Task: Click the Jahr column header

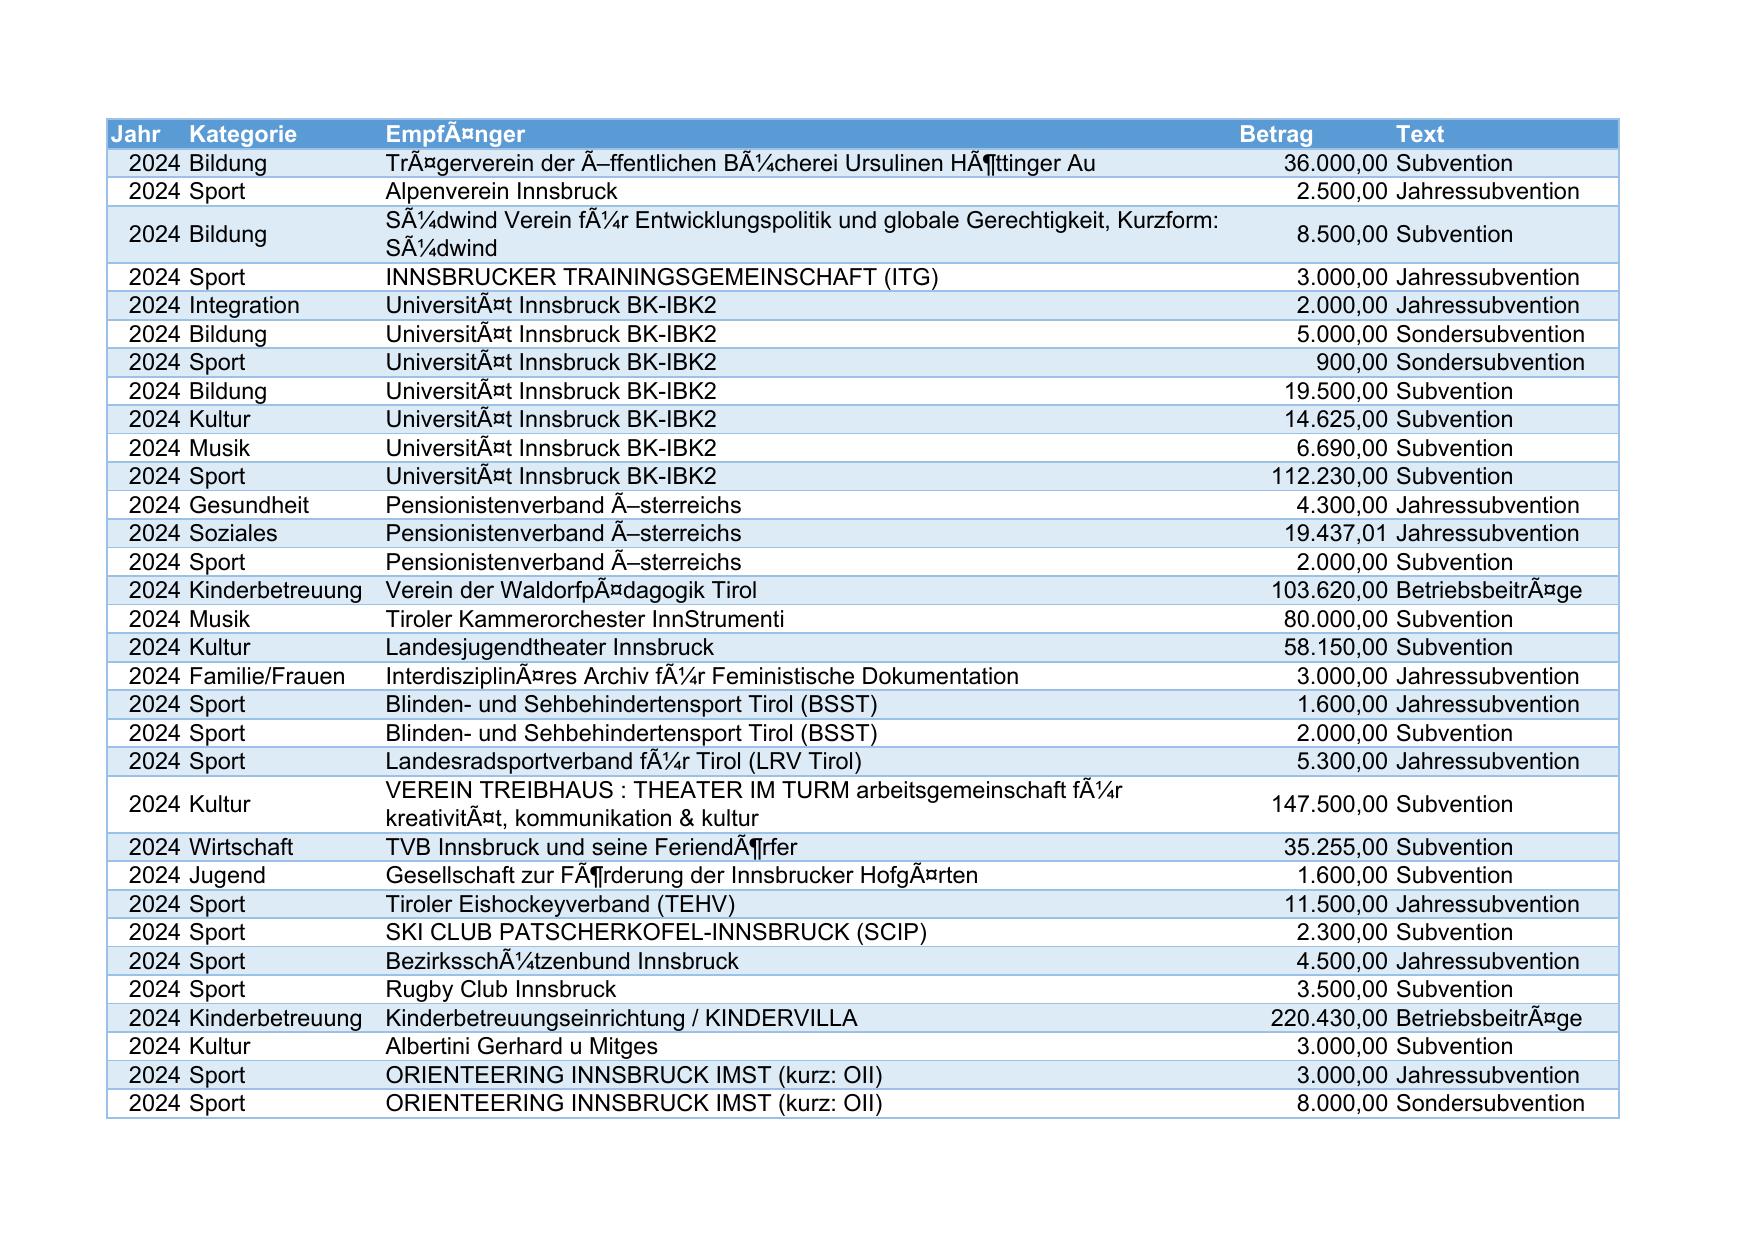Action: [135, 134]
